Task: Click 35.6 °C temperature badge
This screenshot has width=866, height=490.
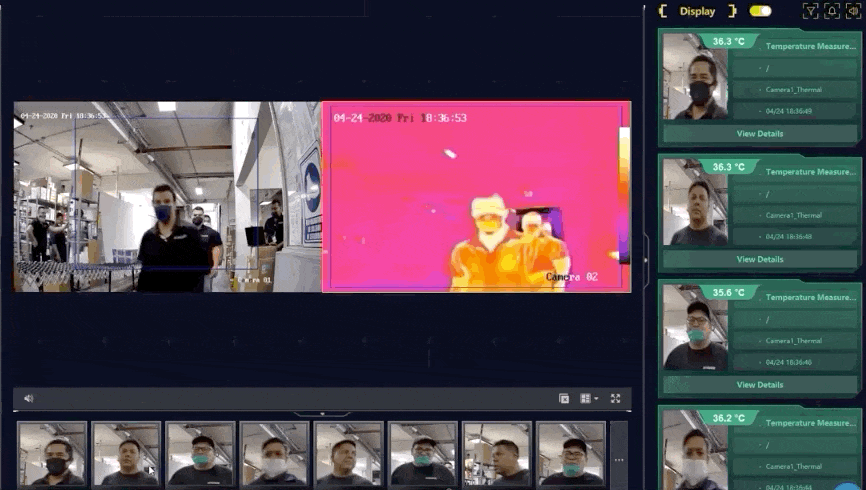Action: click(728, 292)
